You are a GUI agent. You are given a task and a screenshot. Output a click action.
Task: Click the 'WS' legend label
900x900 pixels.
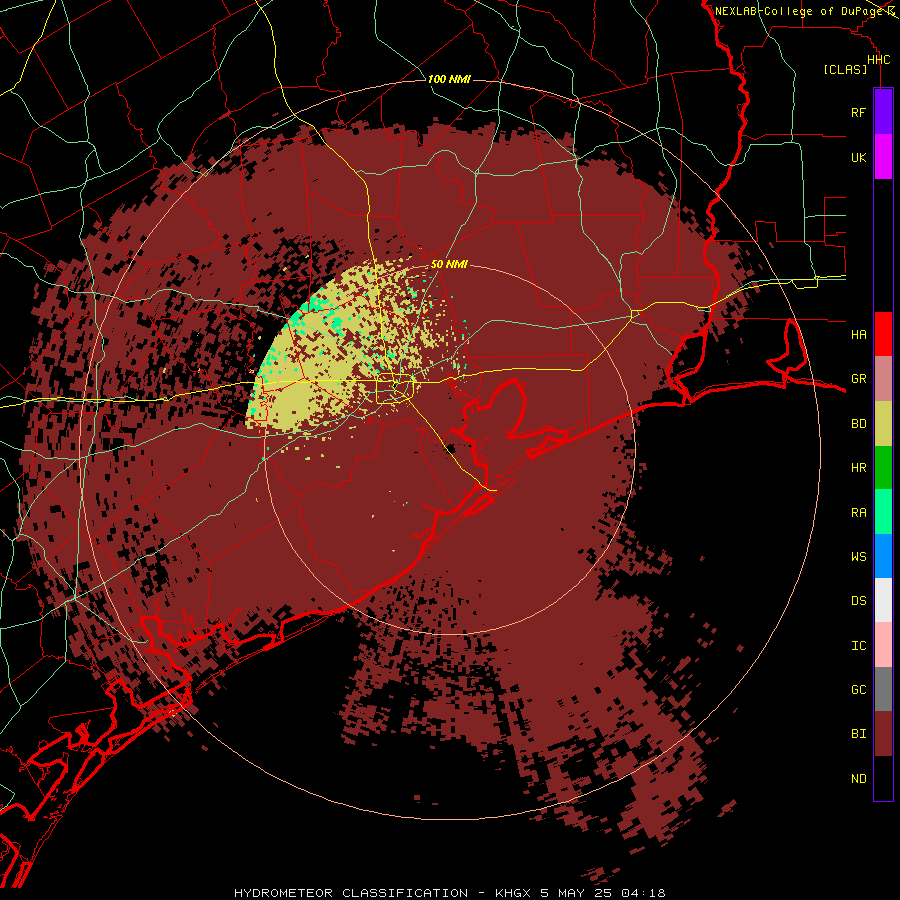tap(858, 556)
